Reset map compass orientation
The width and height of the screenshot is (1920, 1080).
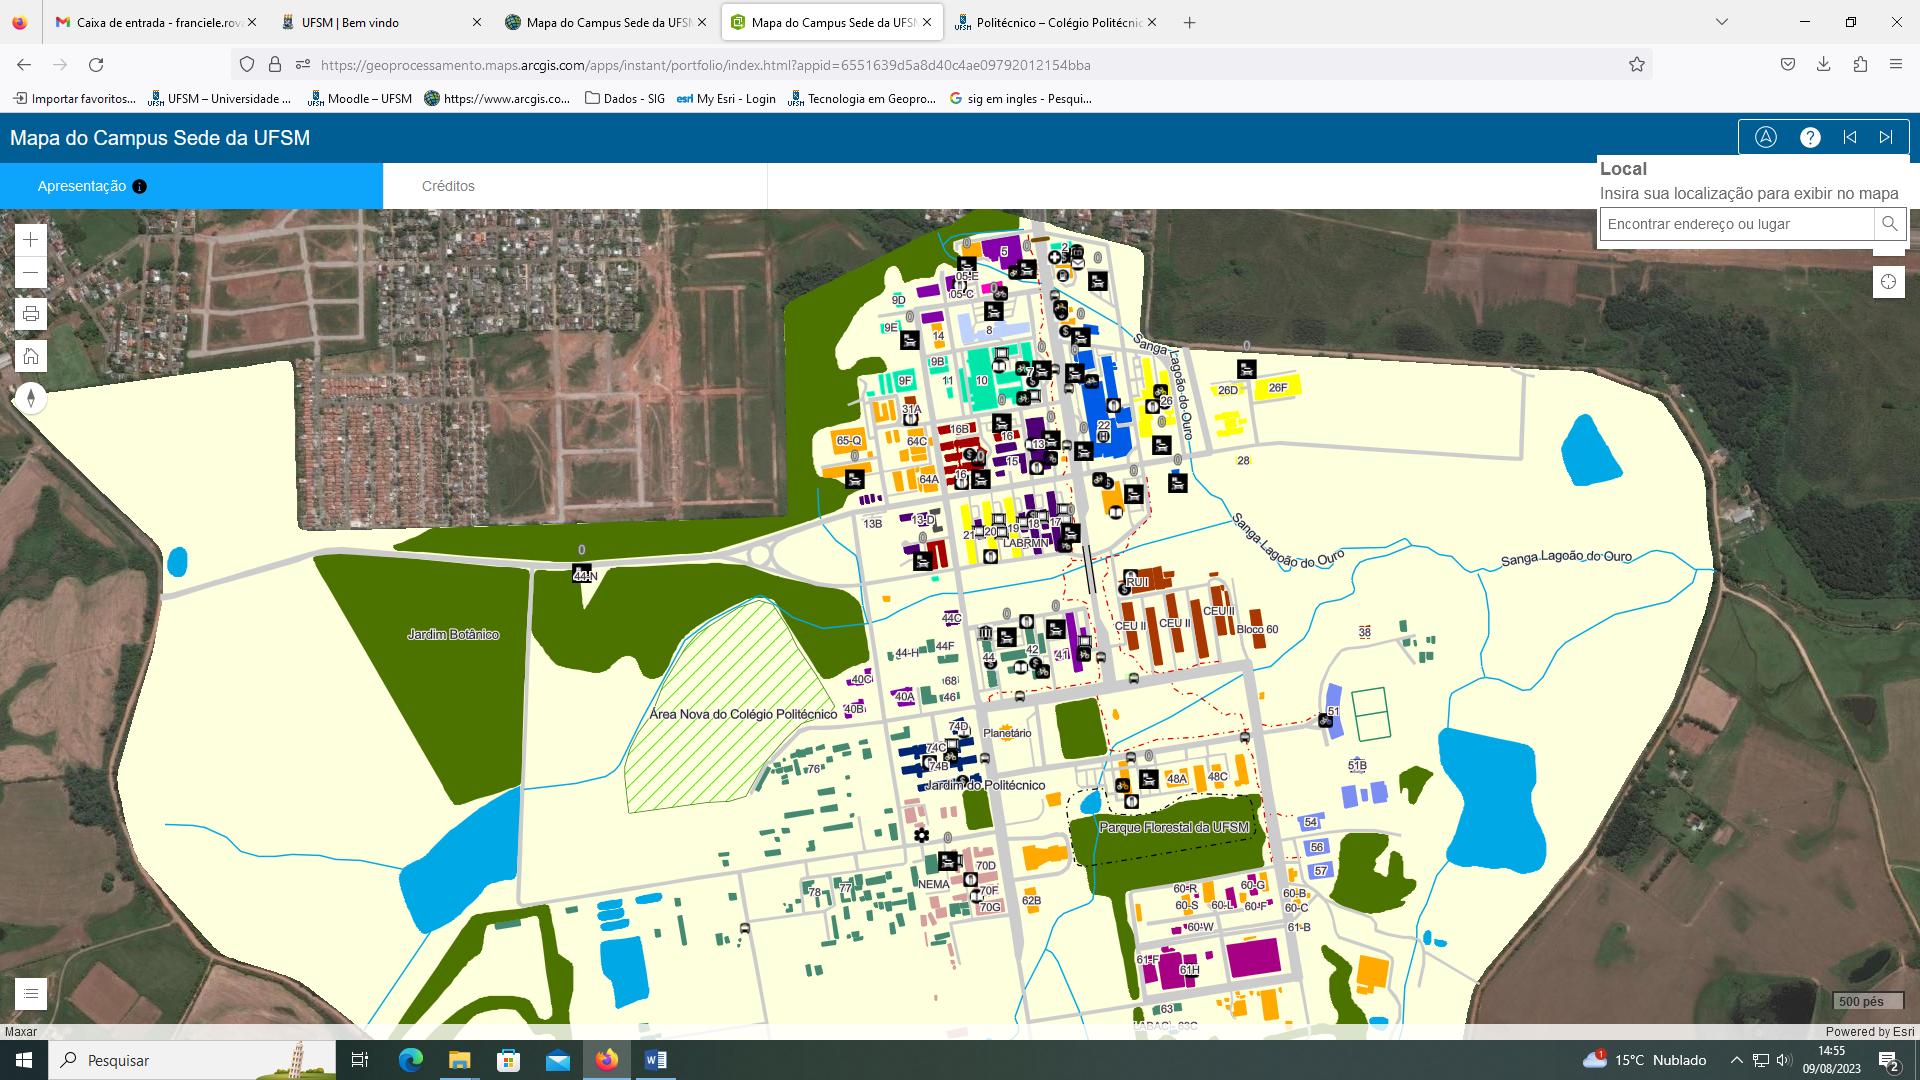[31, 399]
